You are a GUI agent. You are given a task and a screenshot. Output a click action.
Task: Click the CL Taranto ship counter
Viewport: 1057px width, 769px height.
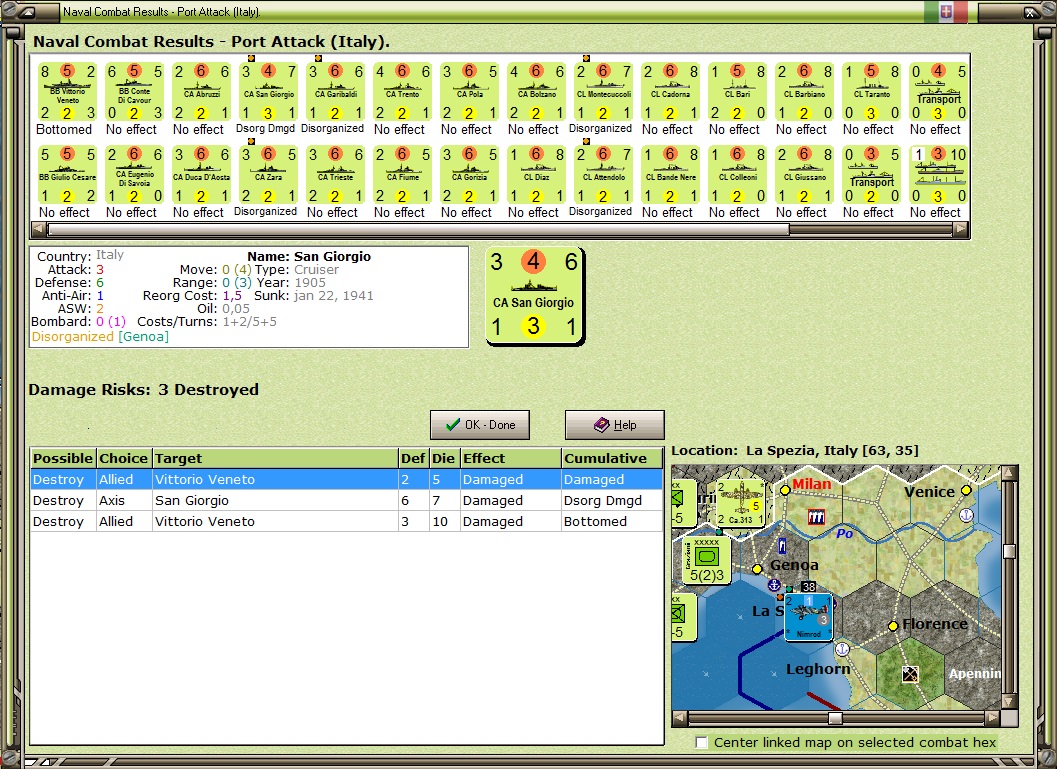click(872, 92)
